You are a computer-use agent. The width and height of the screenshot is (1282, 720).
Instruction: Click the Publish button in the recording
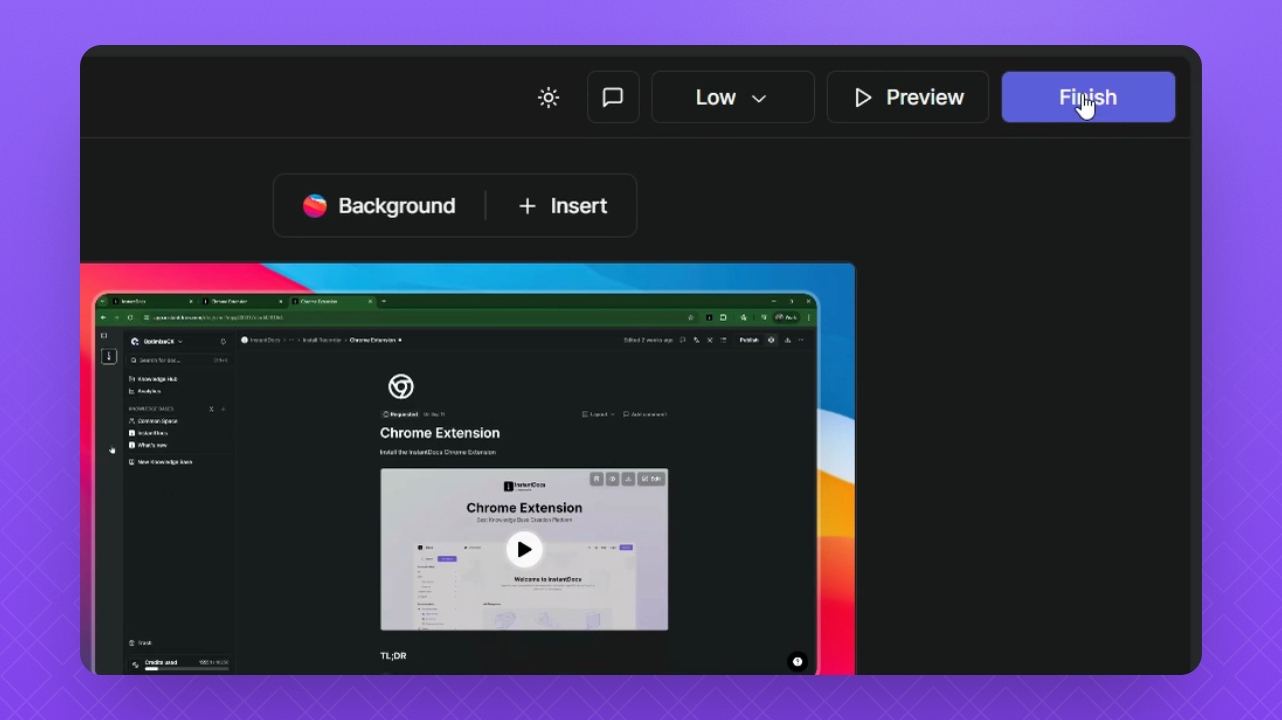pyautogui.click(x=748, y=340)
